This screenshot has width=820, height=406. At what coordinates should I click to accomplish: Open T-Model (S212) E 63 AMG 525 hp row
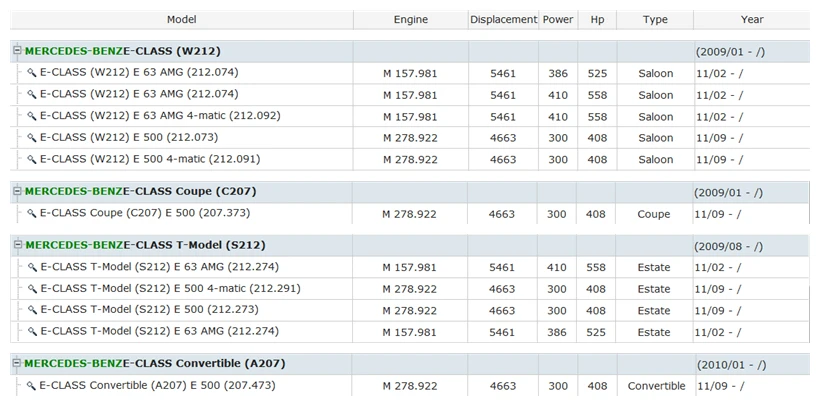coord(410,332)
